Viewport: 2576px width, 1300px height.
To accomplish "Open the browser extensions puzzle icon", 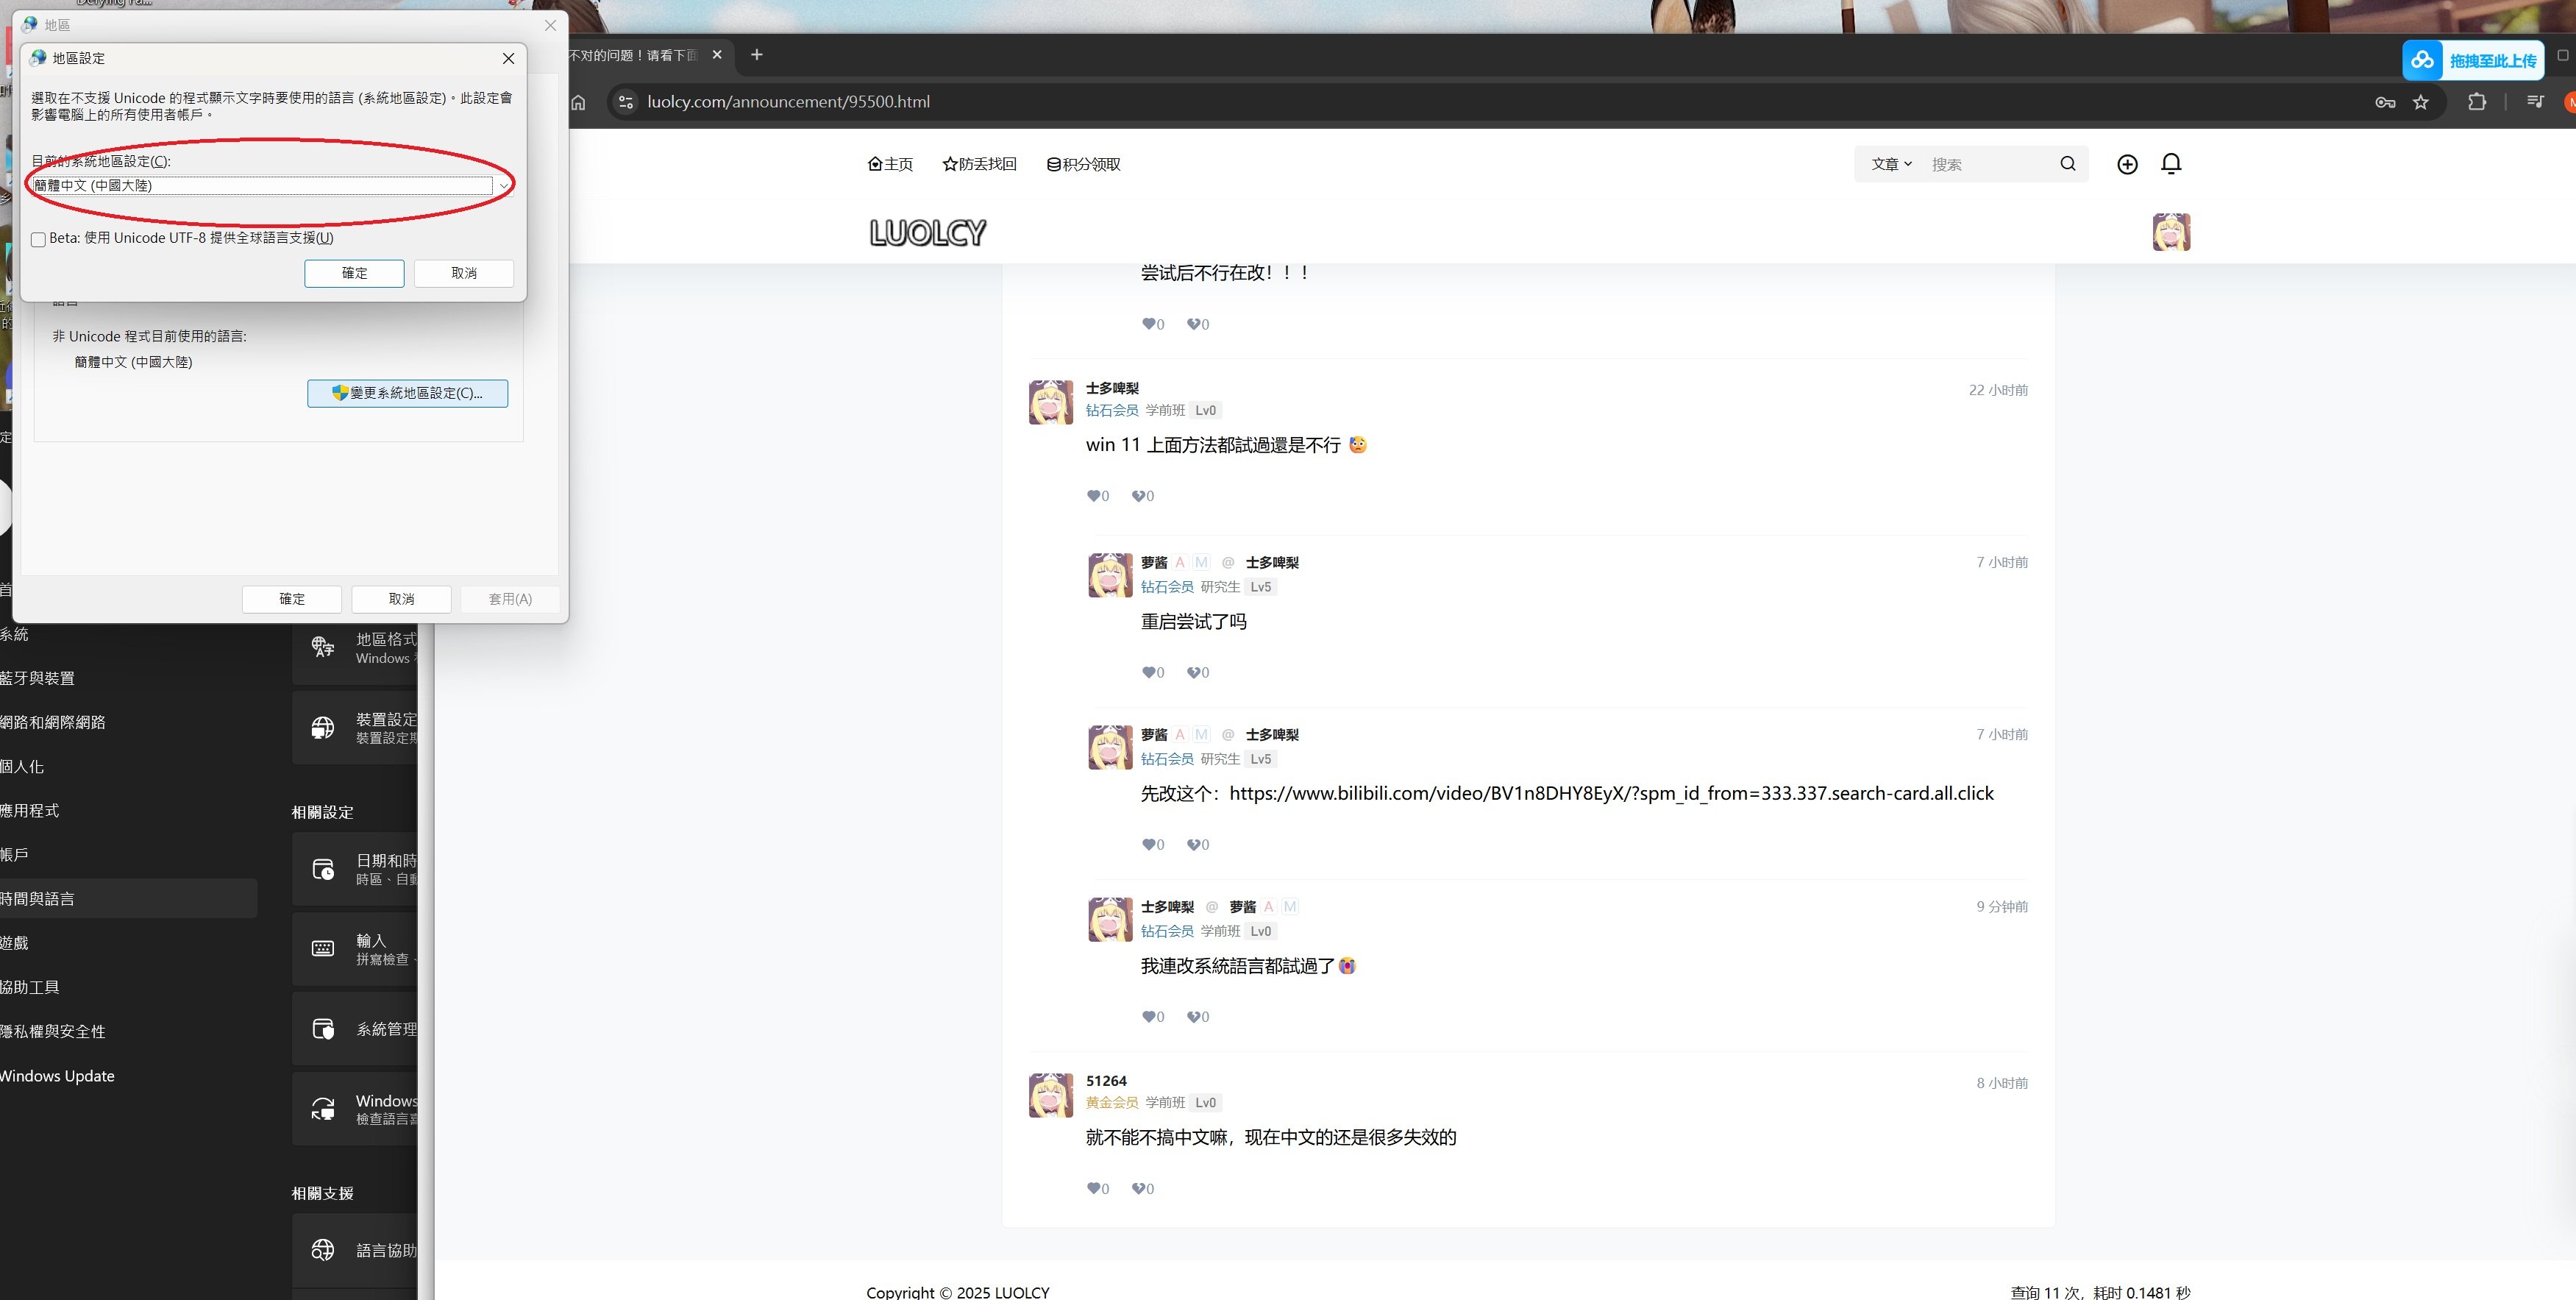I will pos(2477,102).
